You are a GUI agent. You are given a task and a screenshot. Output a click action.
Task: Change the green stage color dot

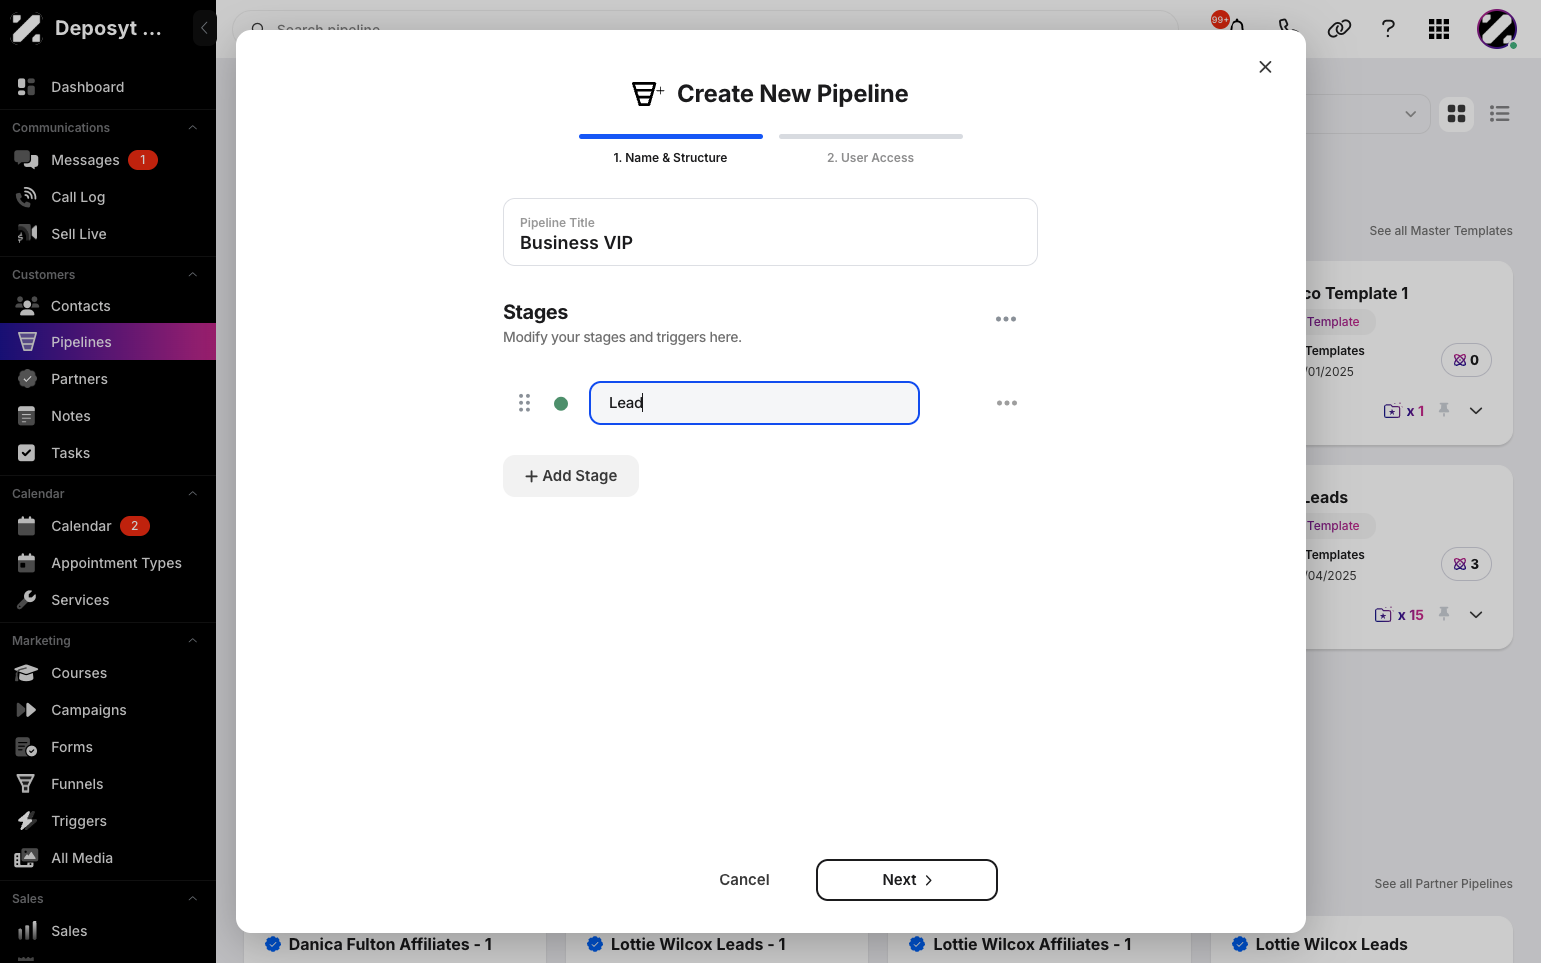(x=561, y=404)
